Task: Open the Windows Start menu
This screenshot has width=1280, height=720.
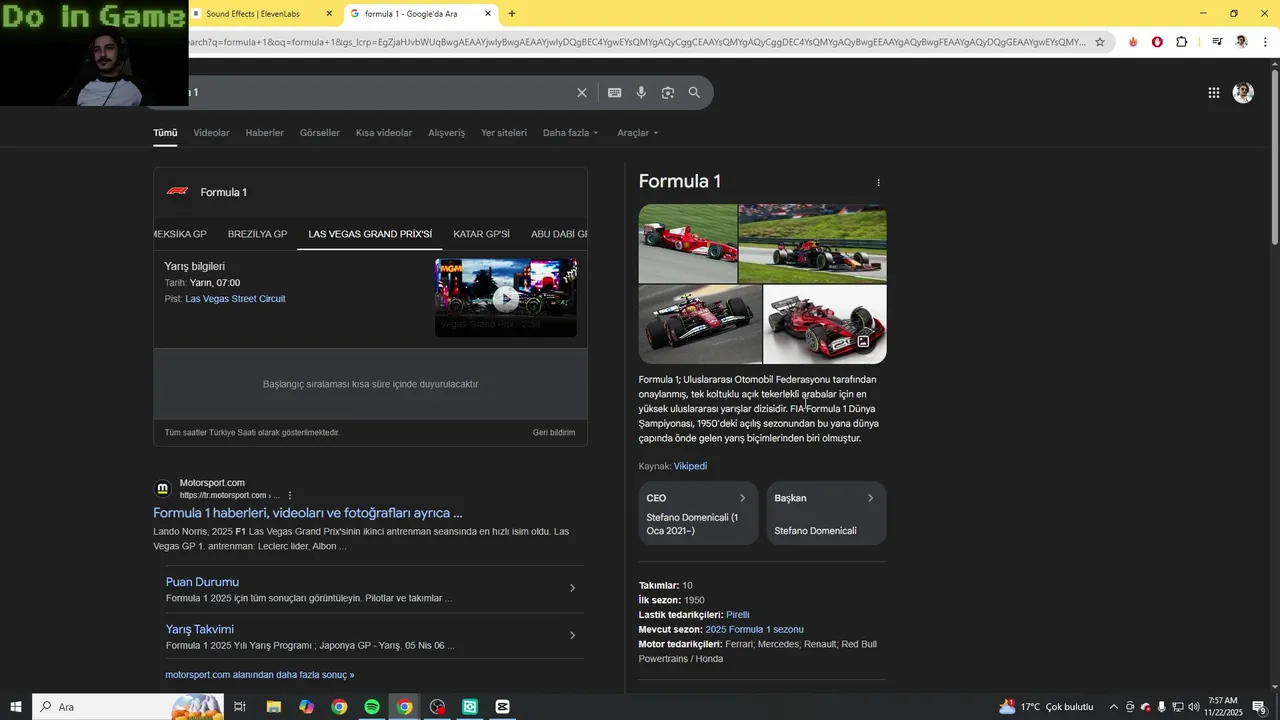Action: (x=15, y=707)
